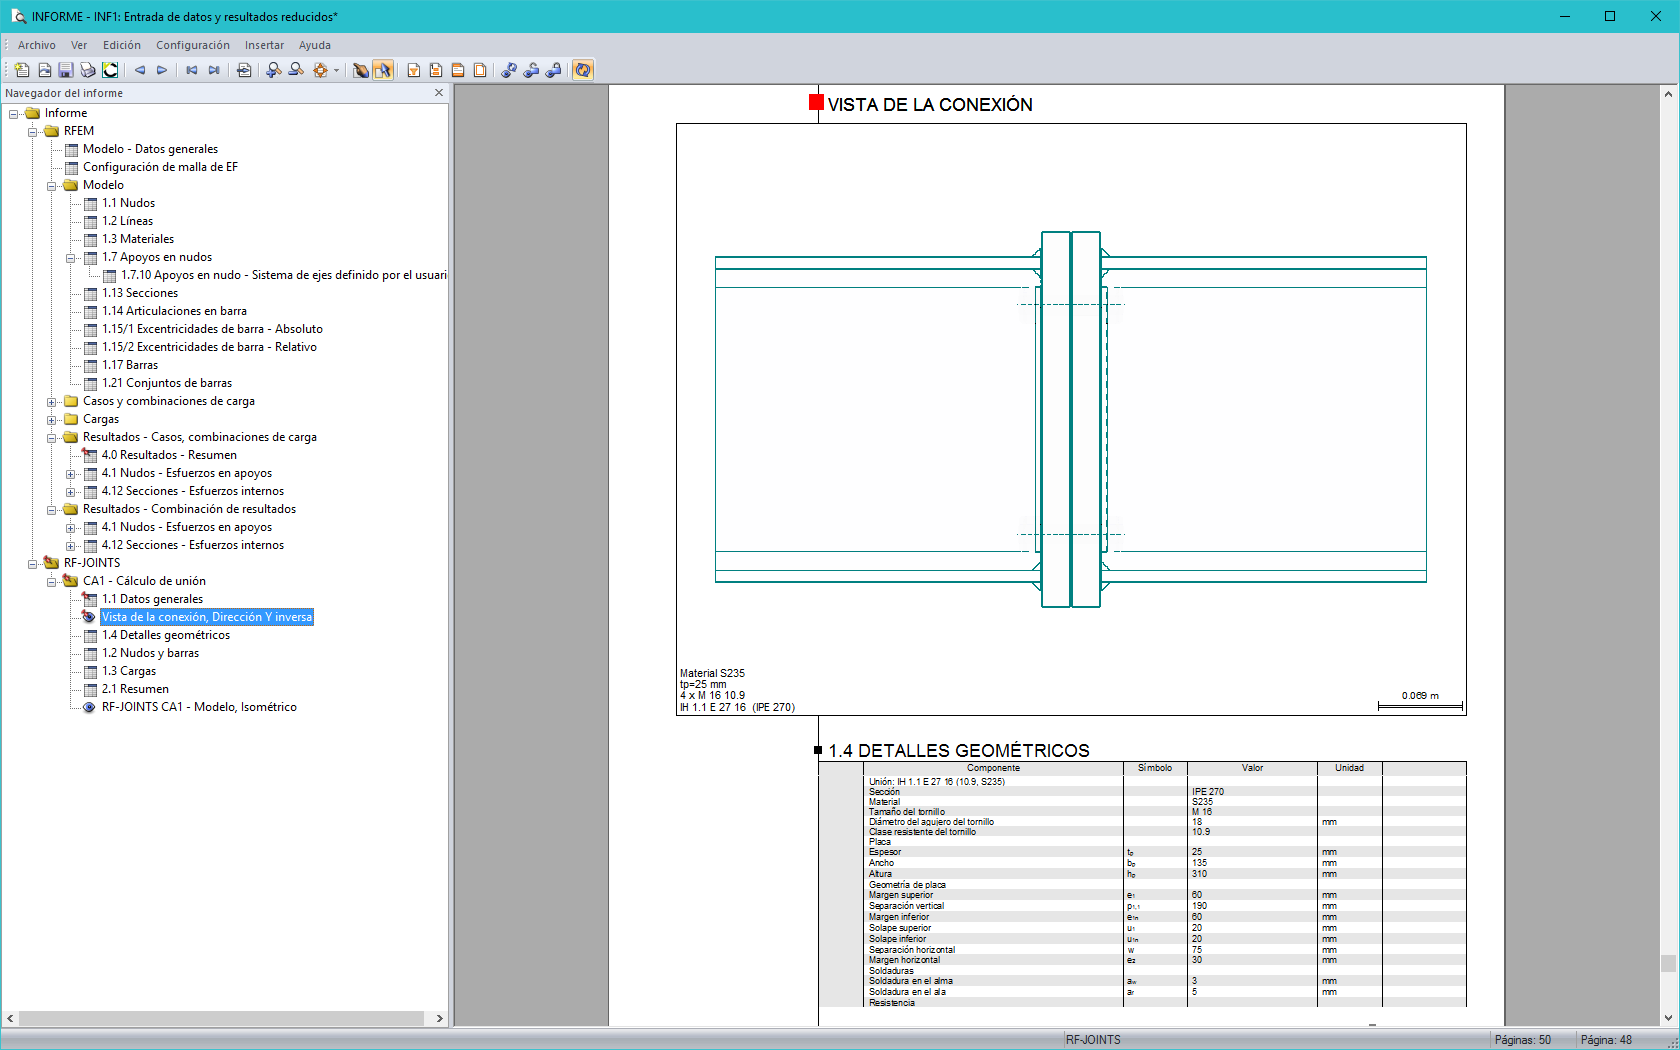This screenshot has width=1680, height=1050.
Task: Collapse the RF-JOINTS folder node
Action: 33,564
